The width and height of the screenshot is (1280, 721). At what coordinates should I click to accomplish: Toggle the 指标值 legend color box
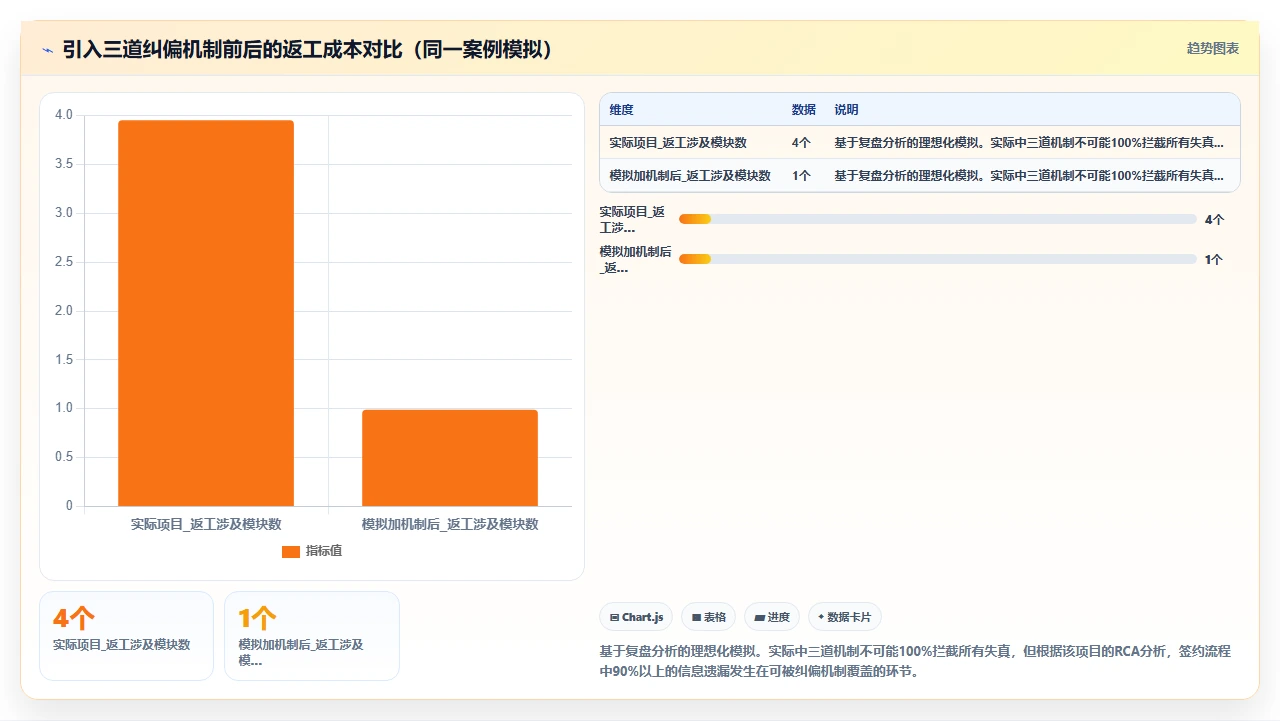point(291,551)
